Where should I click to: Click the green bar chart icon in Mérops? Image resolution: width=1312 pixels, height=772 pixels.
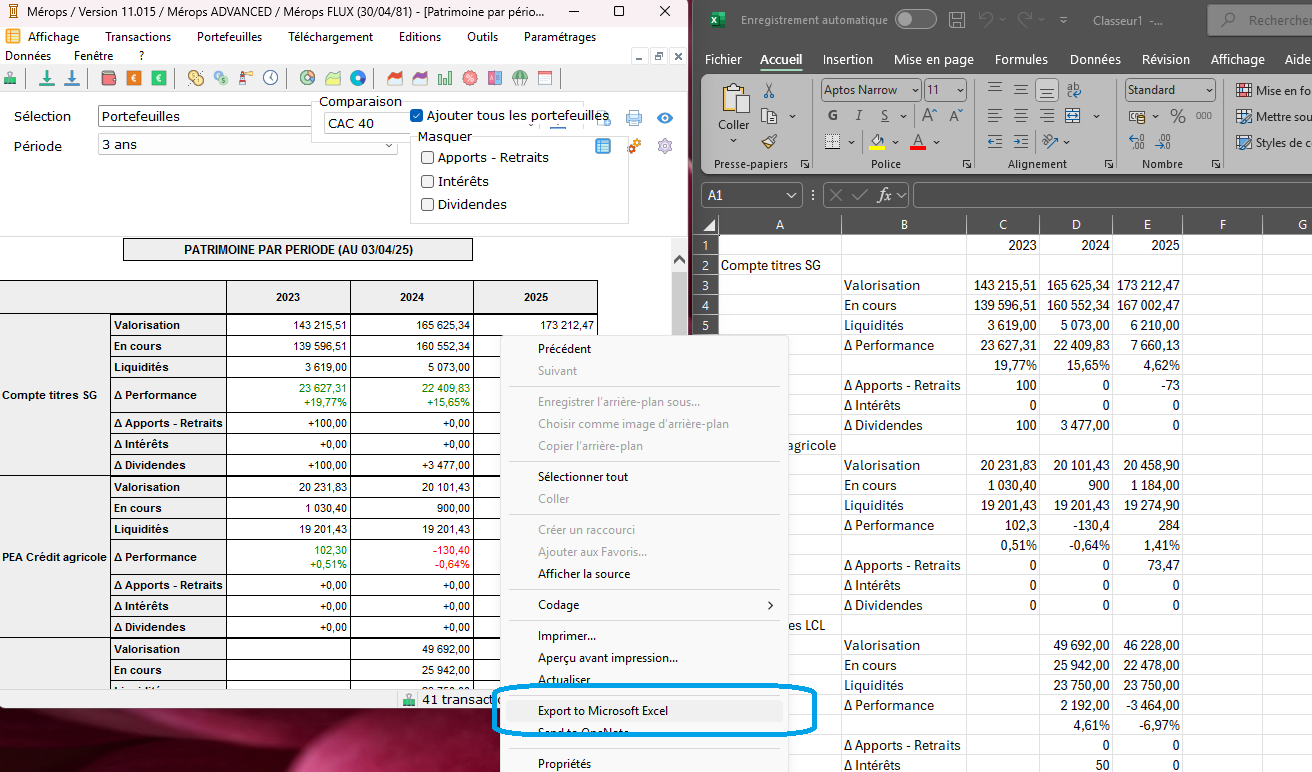[x=445, y=78]
